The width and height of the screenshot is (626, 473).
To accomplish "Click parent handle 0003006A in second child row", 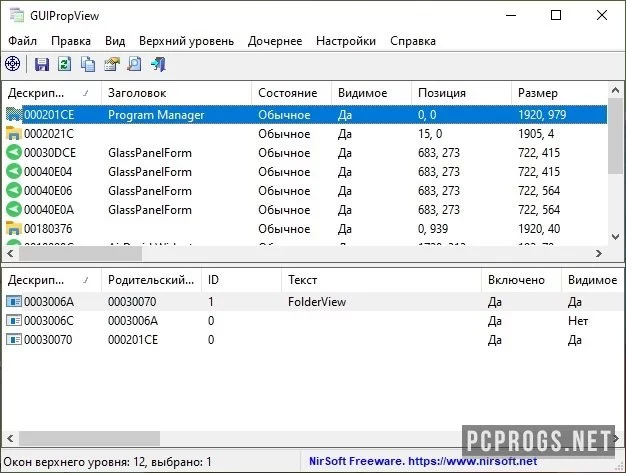I will click(133, 321).
